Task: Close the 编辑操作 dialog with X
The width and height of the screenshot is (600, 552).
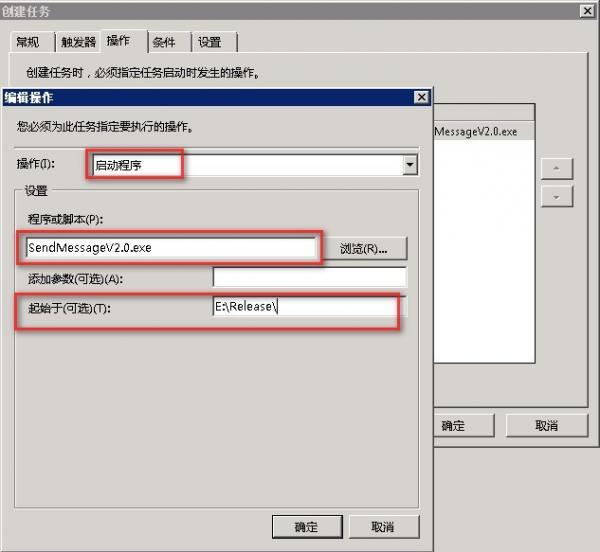Action: (422, 97)
